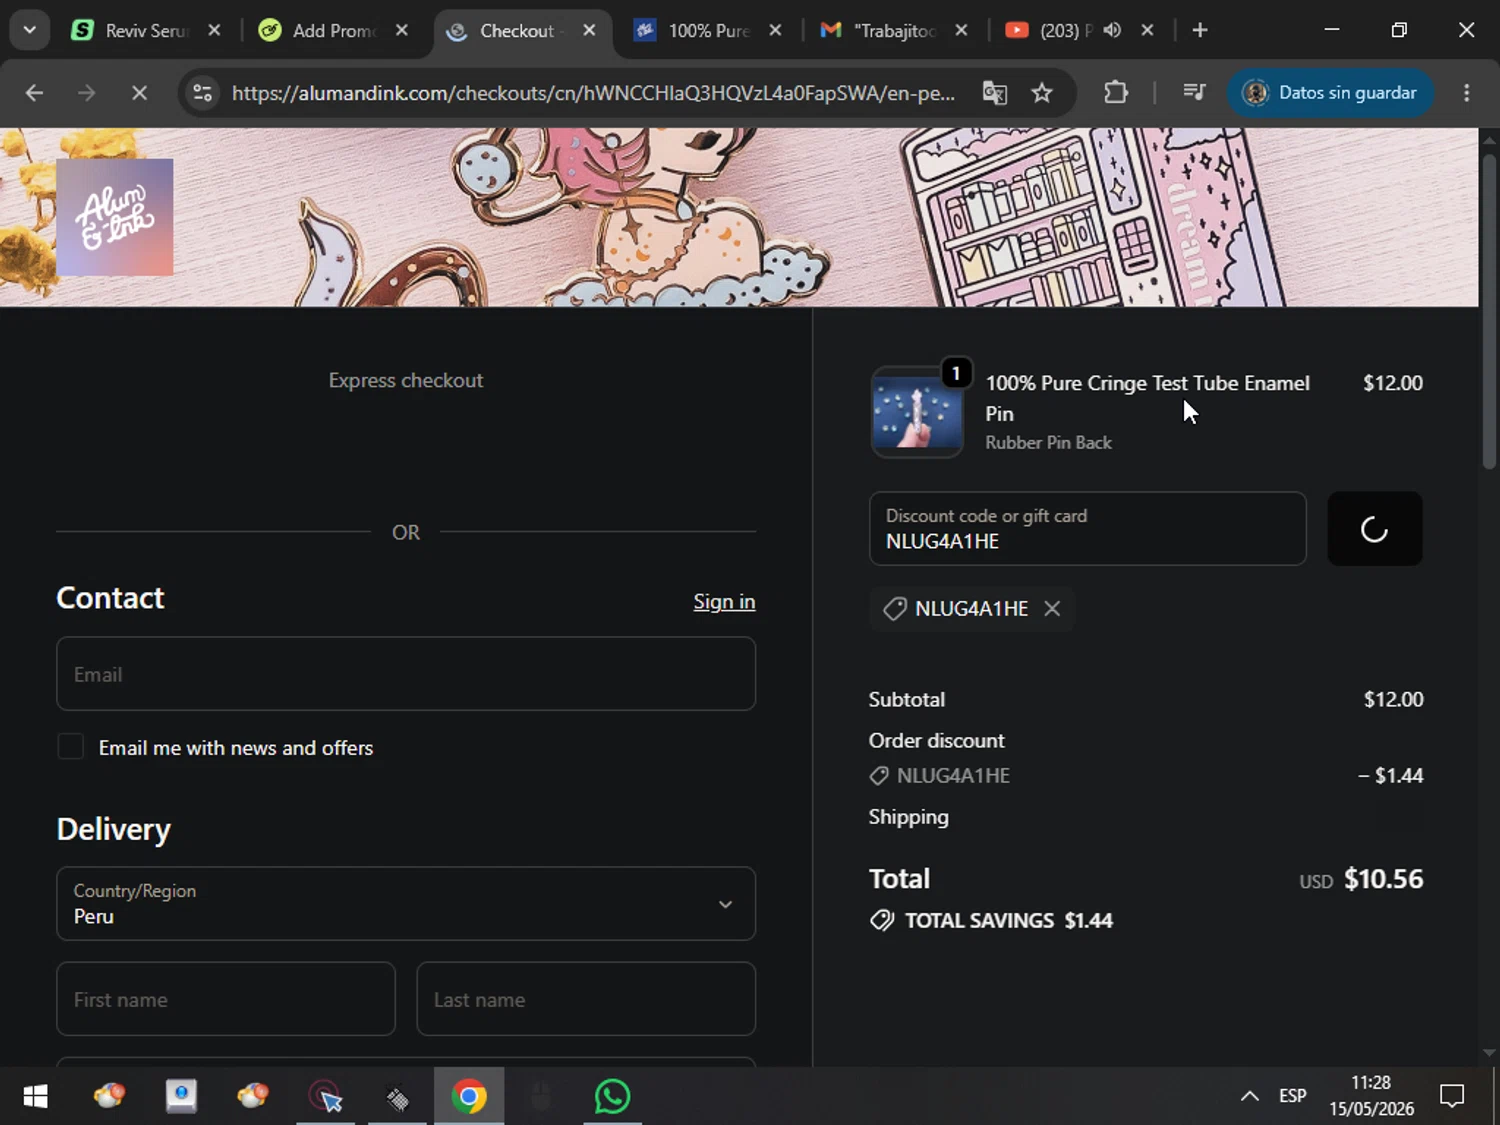This screenshot has width=1500, height=1125.
Task: Mute the YouTube tab audio icon
Action: point(1112,30)
